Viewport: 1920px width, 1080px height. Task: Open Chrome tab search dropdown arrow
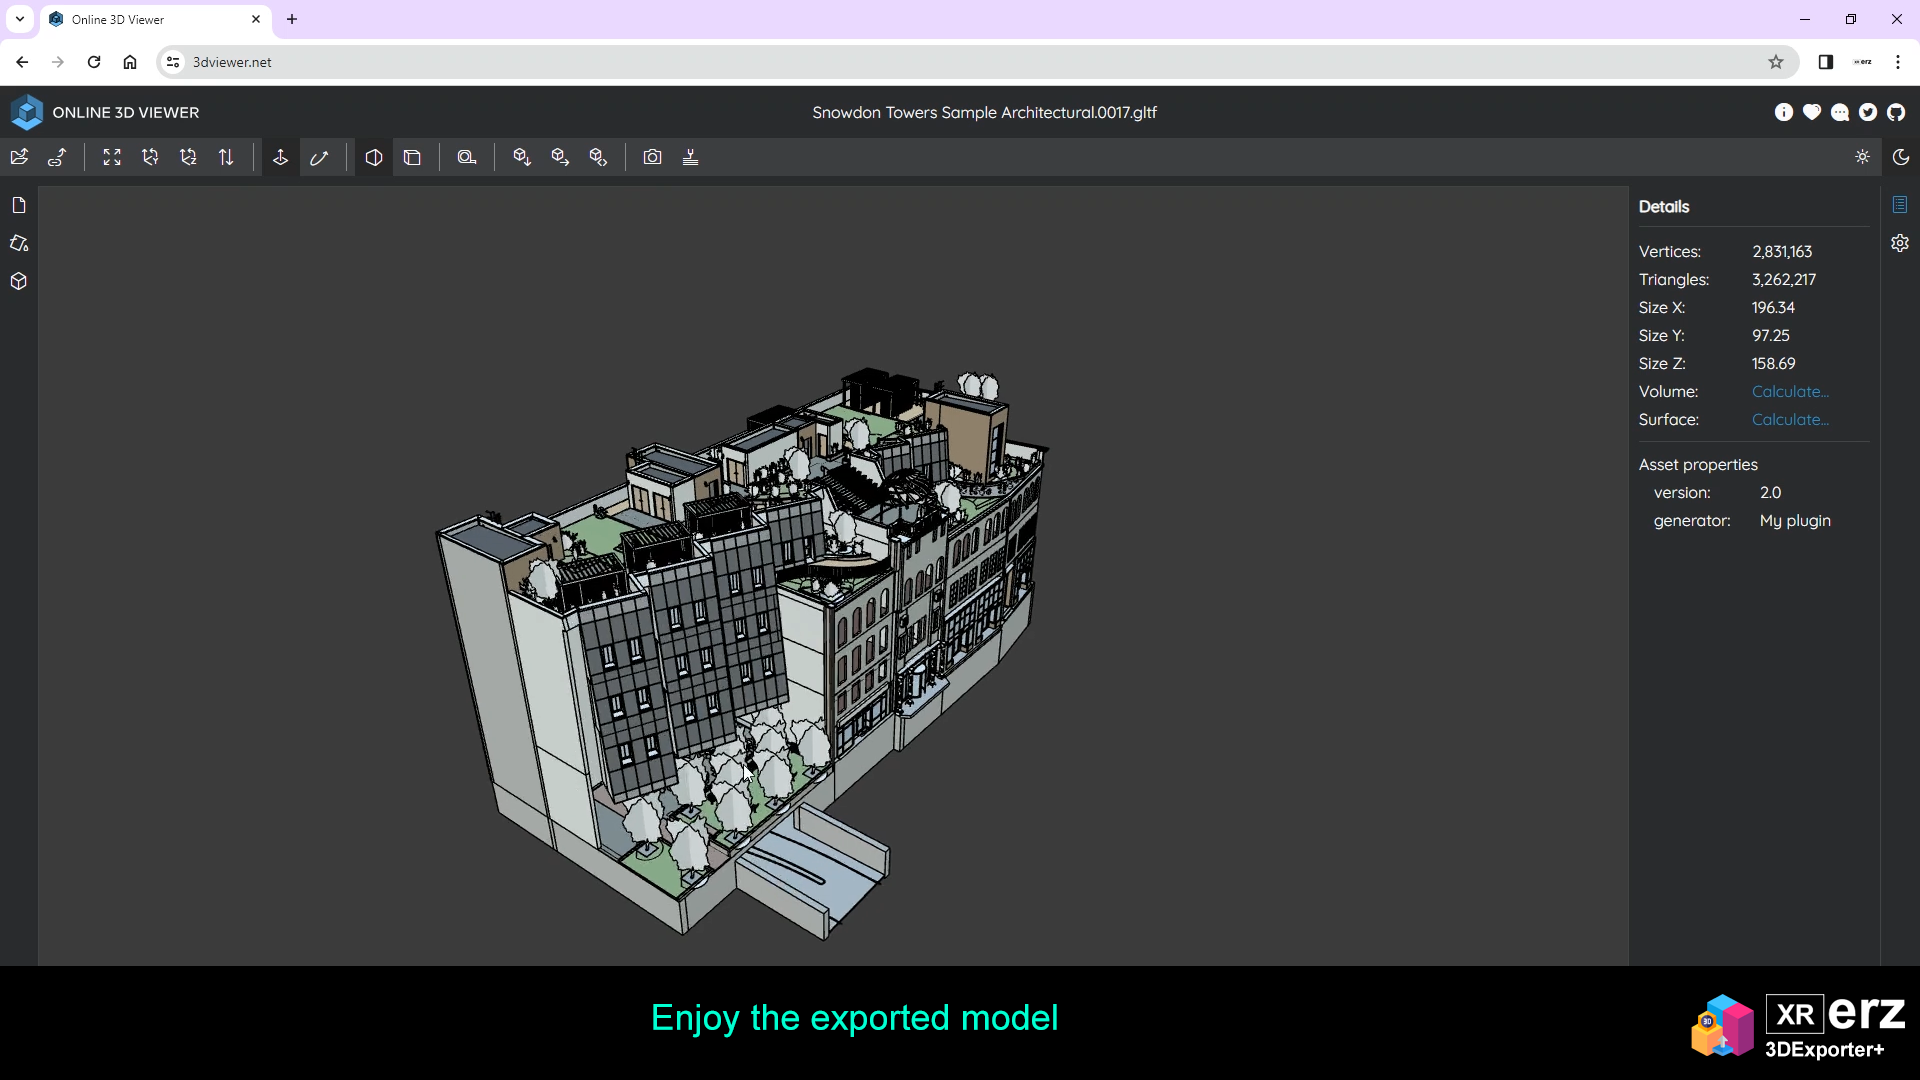19,19
